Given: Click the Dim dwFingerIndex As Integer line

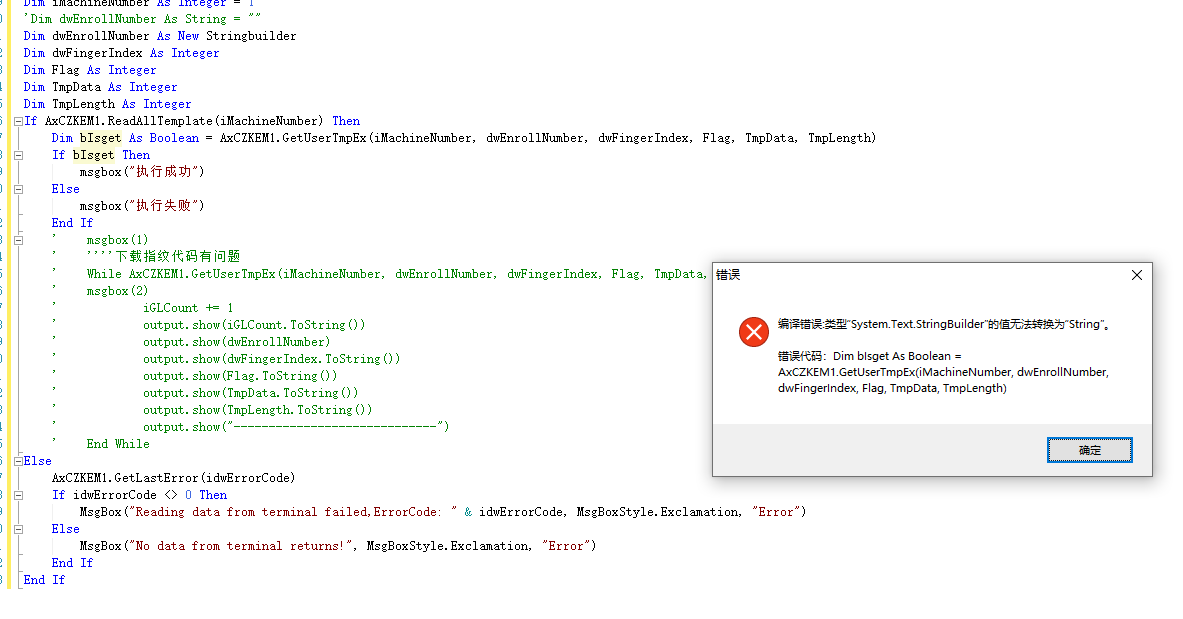Looking at the screenshot, I should click(121, 53).
